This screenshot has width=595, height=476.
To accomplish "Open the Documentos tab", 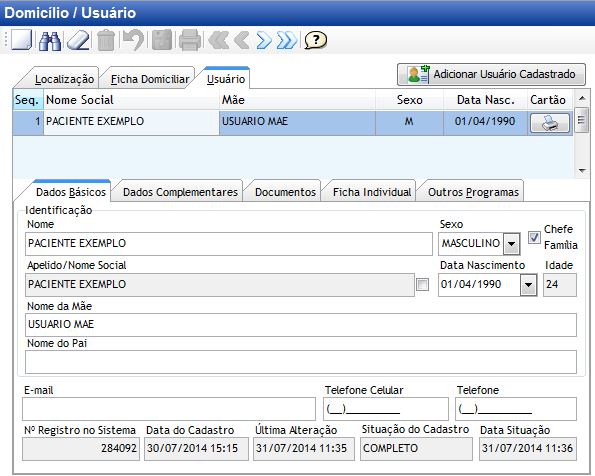I will (285, 192).
